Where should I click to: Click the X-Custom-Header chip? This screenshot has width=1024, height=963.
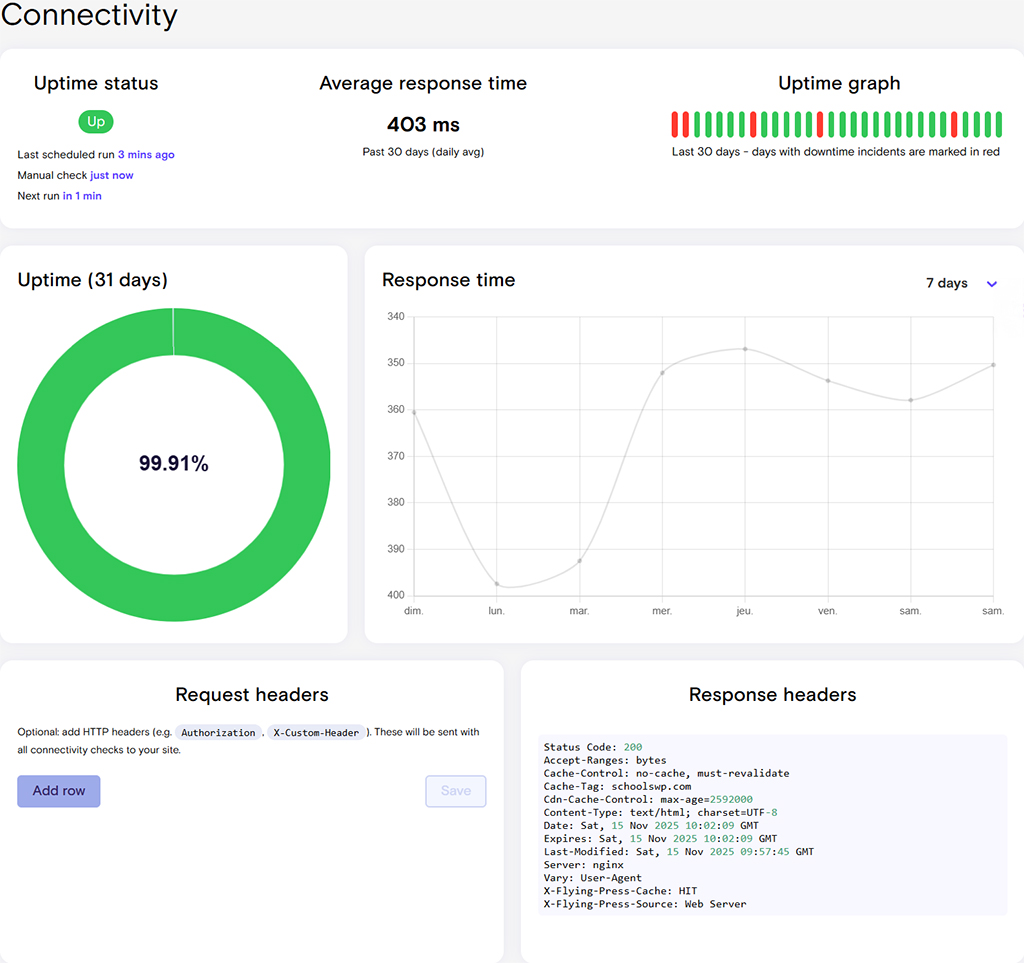[315, 732]
